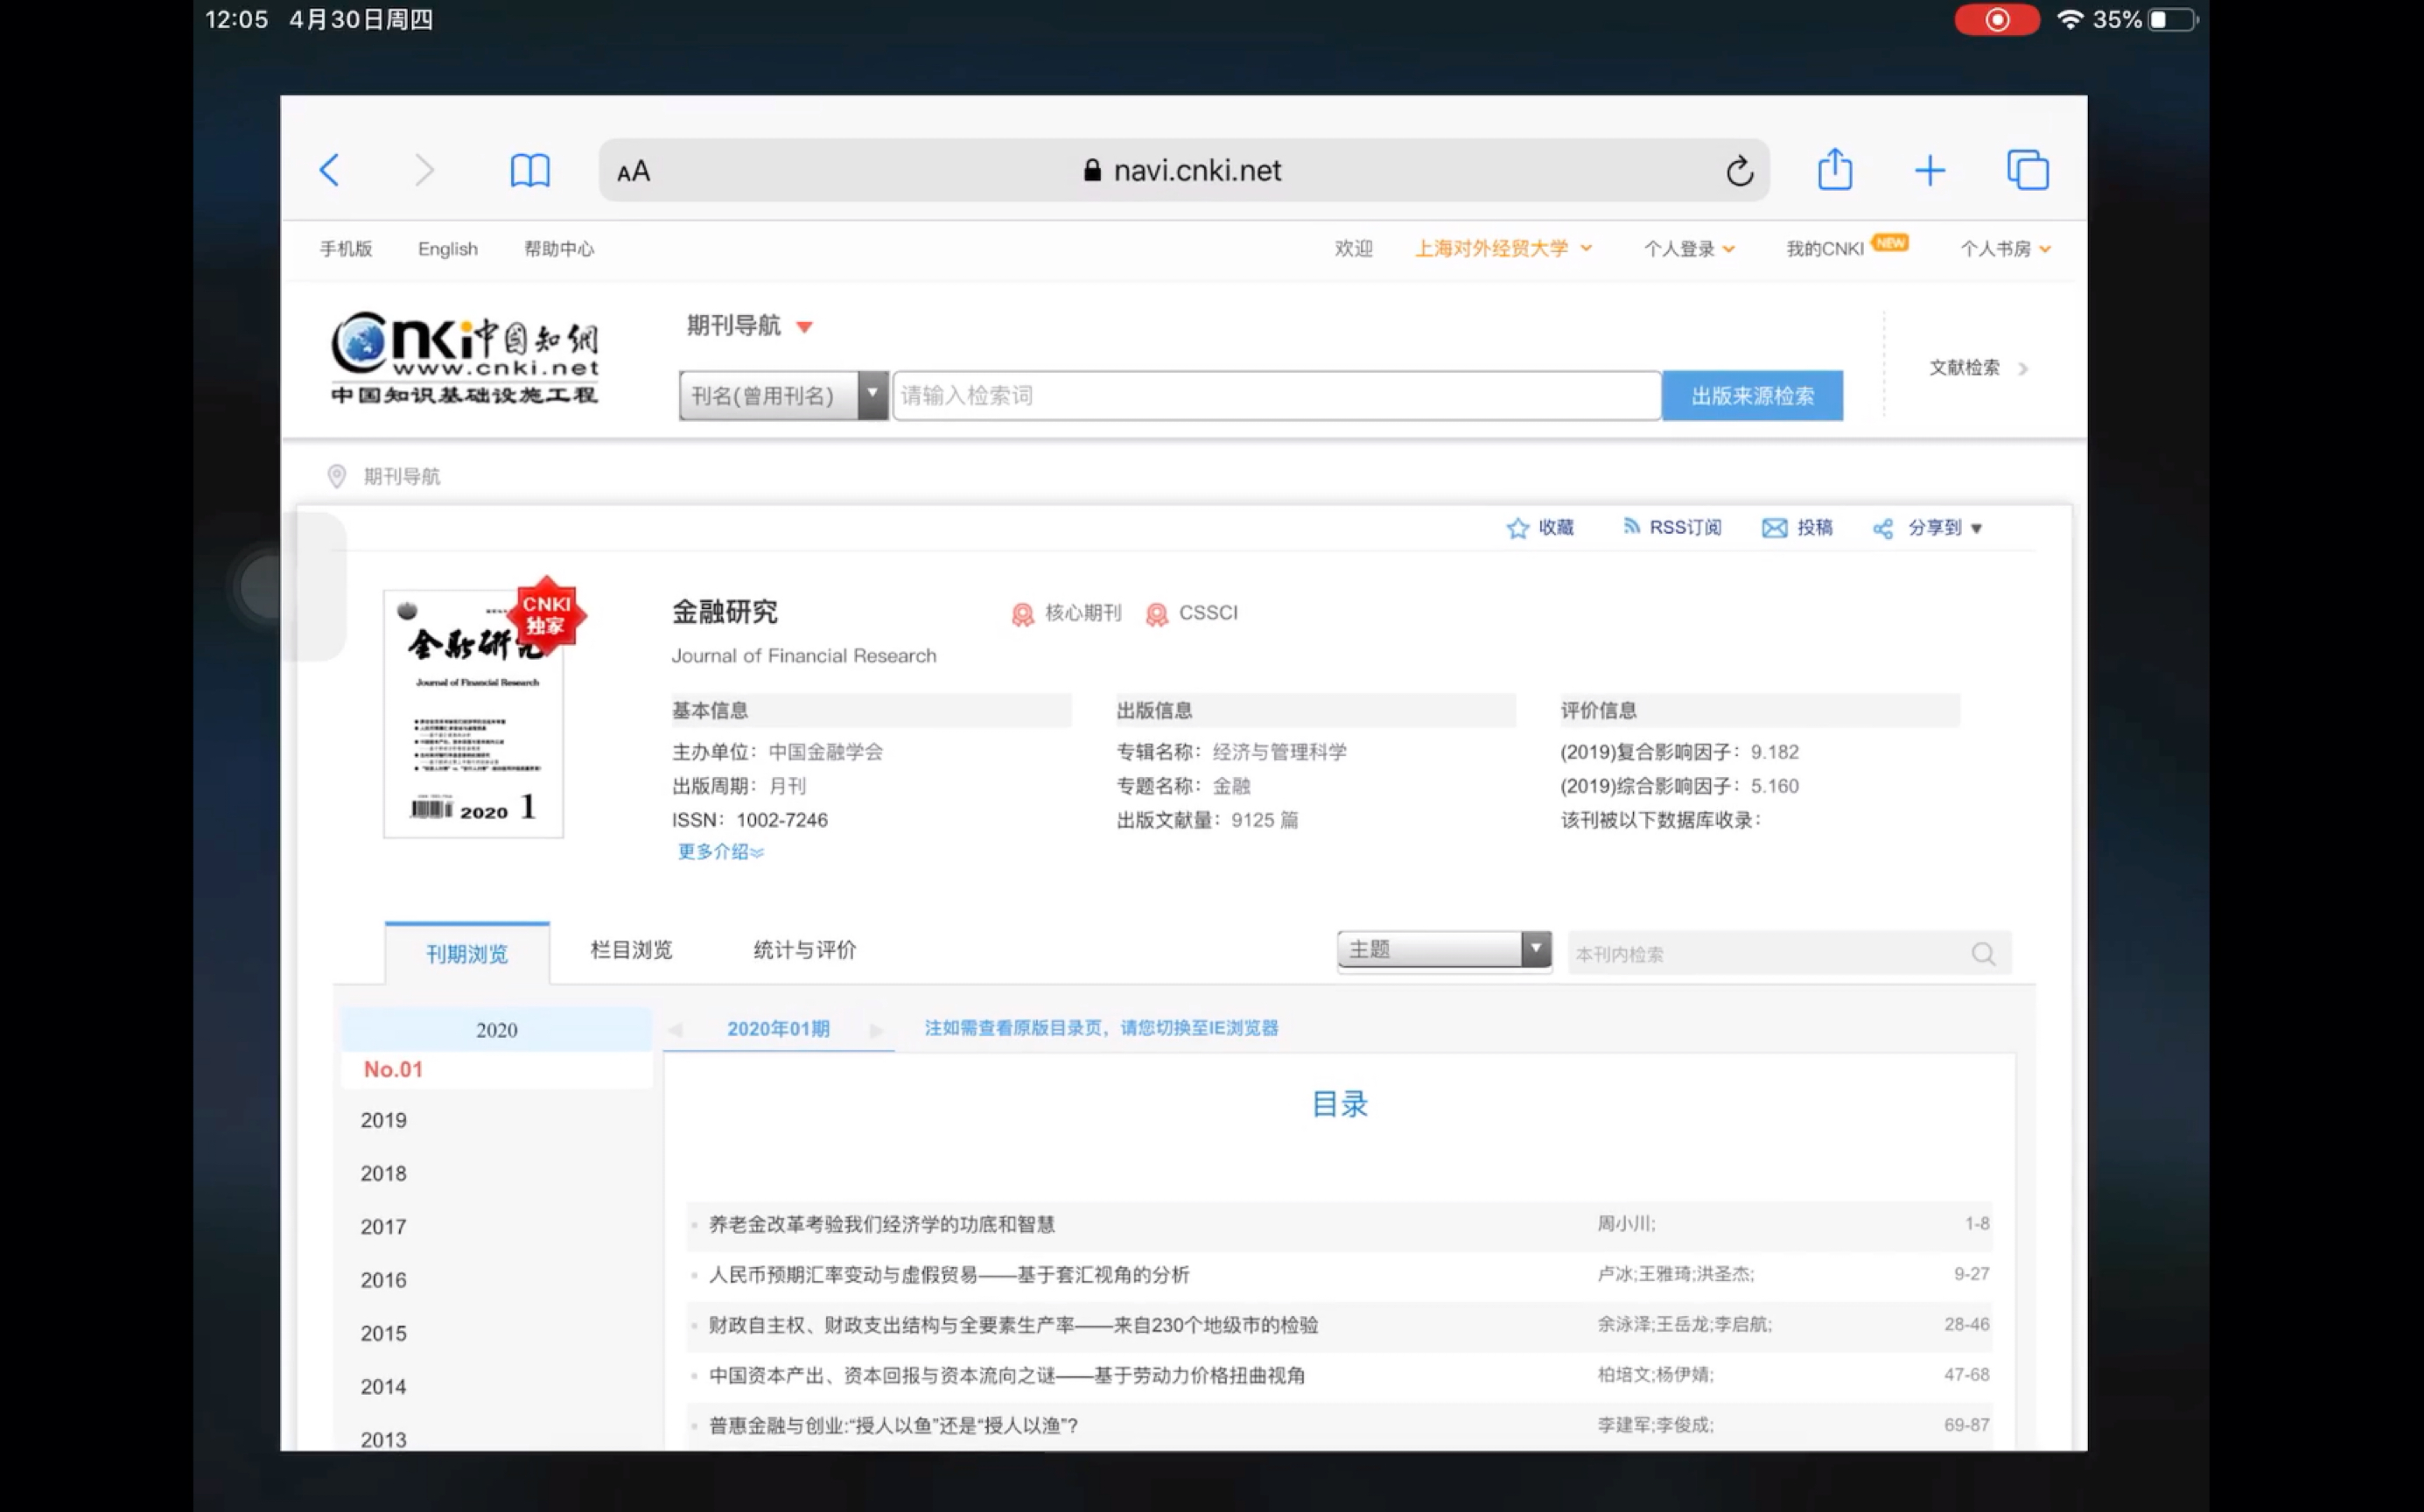Expand year 2014 in issue list
This screenshot has width=2424, height=1512.
(x=384, y=1387)
